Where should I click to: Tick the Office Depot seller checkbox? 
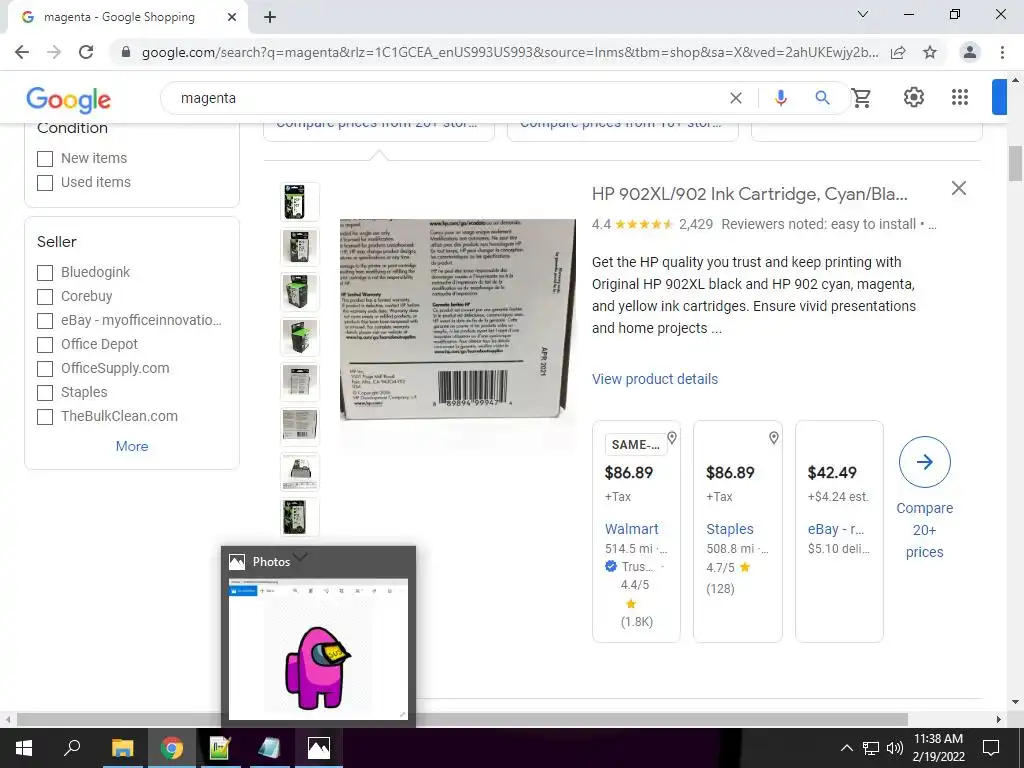click(x=45, y=345)
